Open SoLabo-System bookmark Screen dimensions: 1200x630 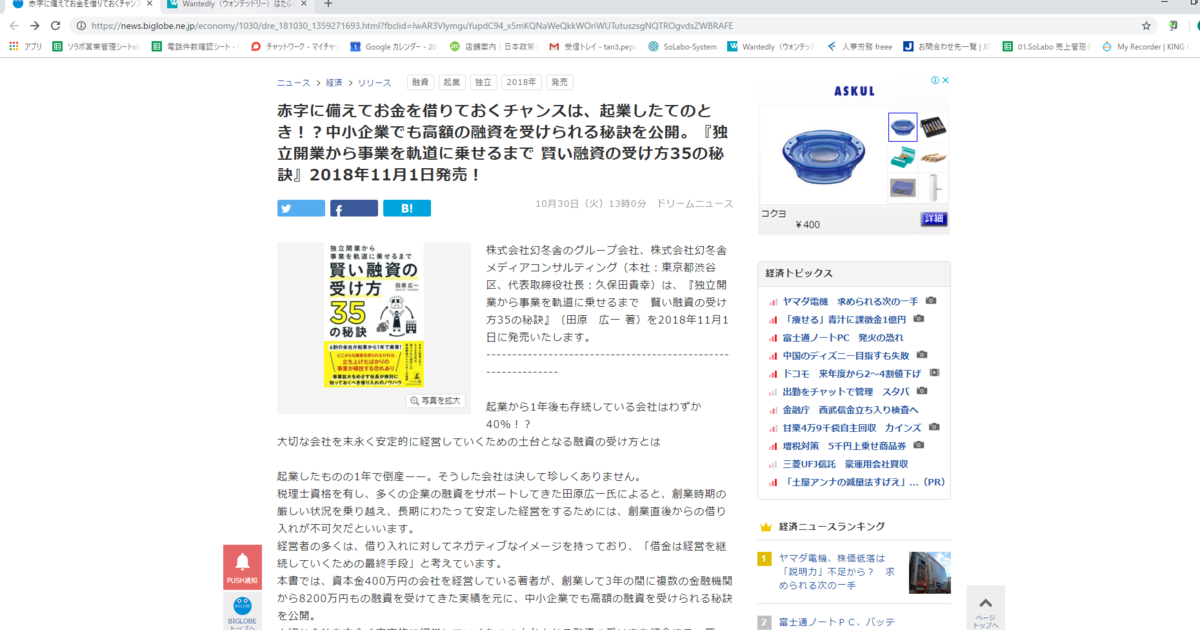683,46
